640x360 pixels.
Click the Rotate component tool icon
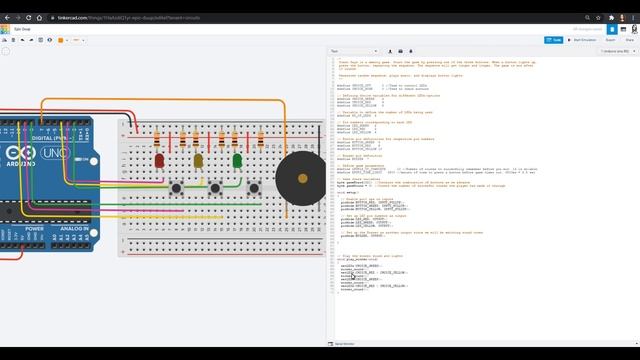click(x=4, y=40)
